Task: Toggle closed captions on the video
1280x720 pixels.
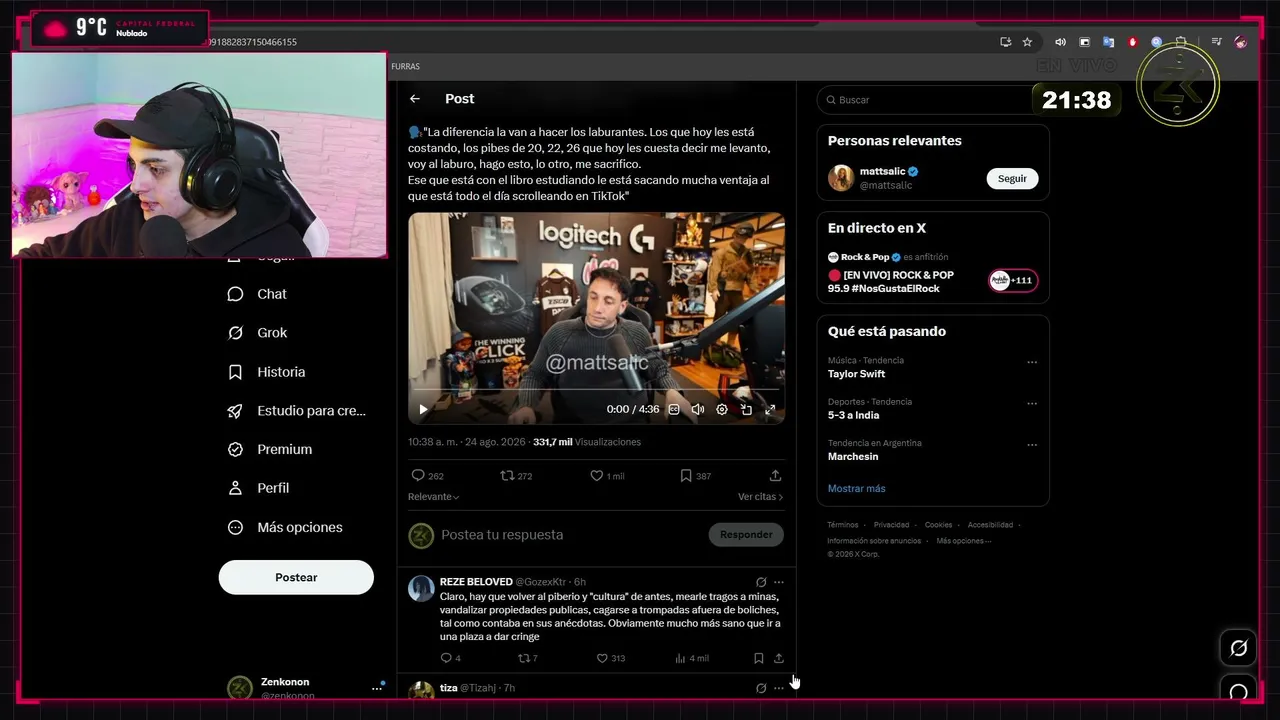Action: [x=674, y=409]
